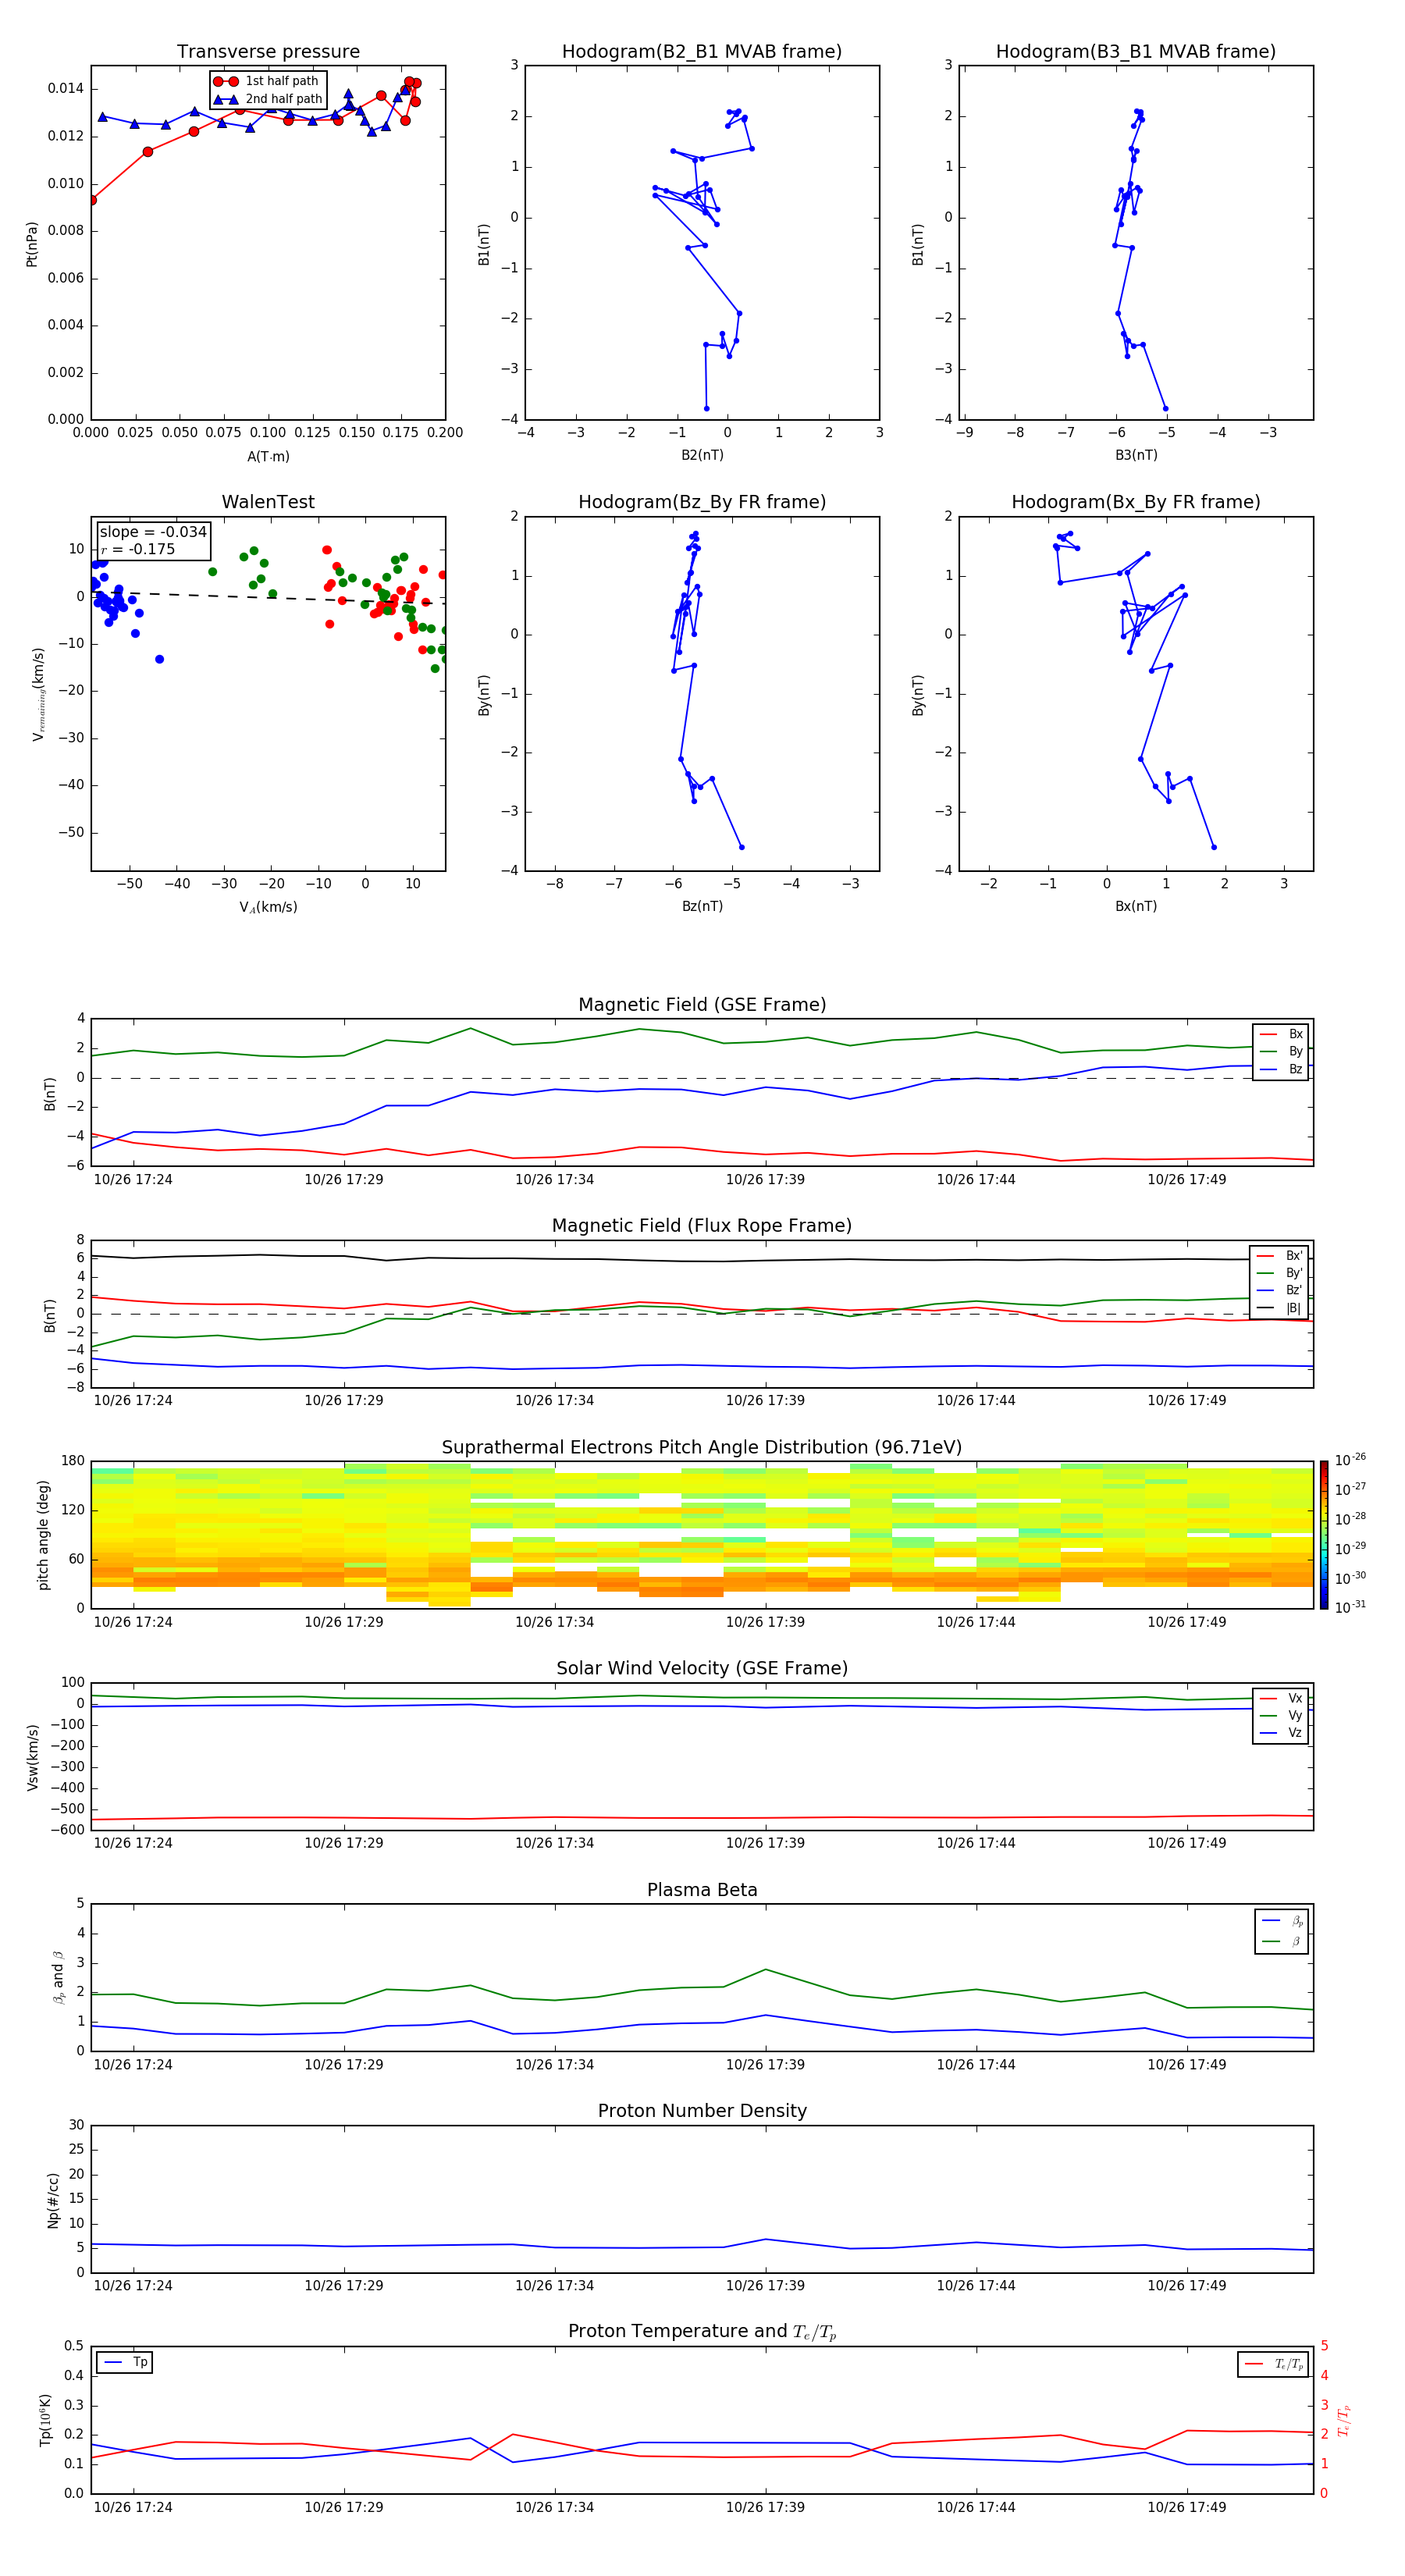Click the 'Np(#/cc)' axis label
Image resolution: width=1405 pixels, height=2576 pixels.
coord(53,2200)
